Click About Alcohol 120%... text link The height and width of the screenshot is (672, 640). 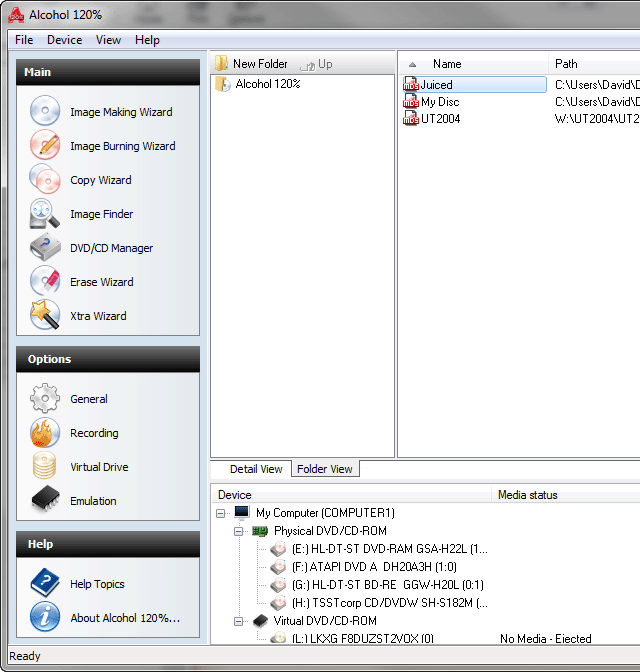[125, 618]
